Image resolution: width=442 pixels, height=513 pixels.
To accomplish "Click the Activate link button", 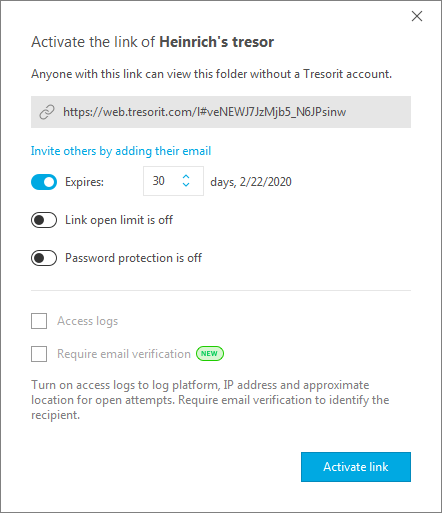I will pyautogui.click(x=356, y=467).
